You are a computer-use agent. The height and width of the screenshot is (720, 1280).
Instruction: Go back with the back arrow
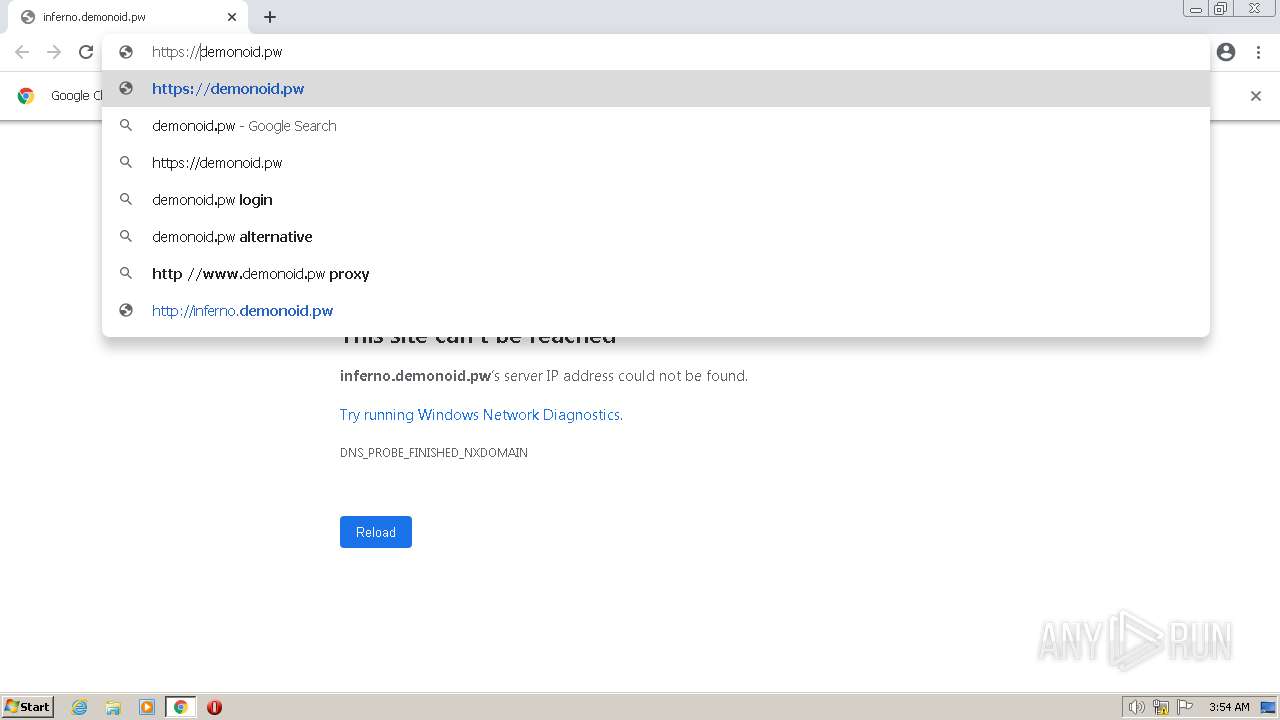(22, 52)
